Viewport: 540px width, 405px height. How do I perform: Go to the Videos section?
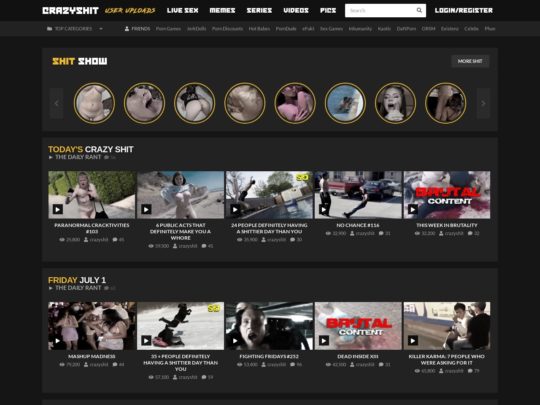[296, 10]
